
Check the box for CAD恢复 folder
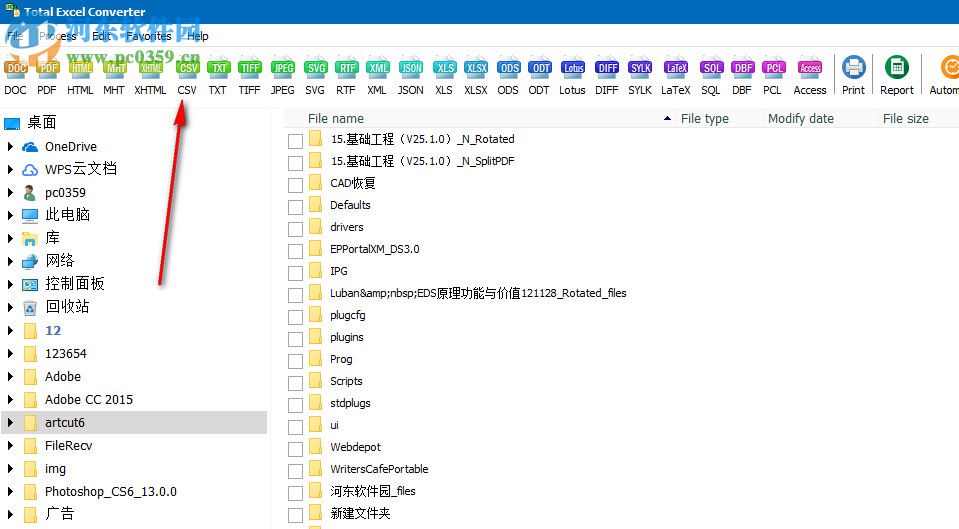(x=295, y=185)
